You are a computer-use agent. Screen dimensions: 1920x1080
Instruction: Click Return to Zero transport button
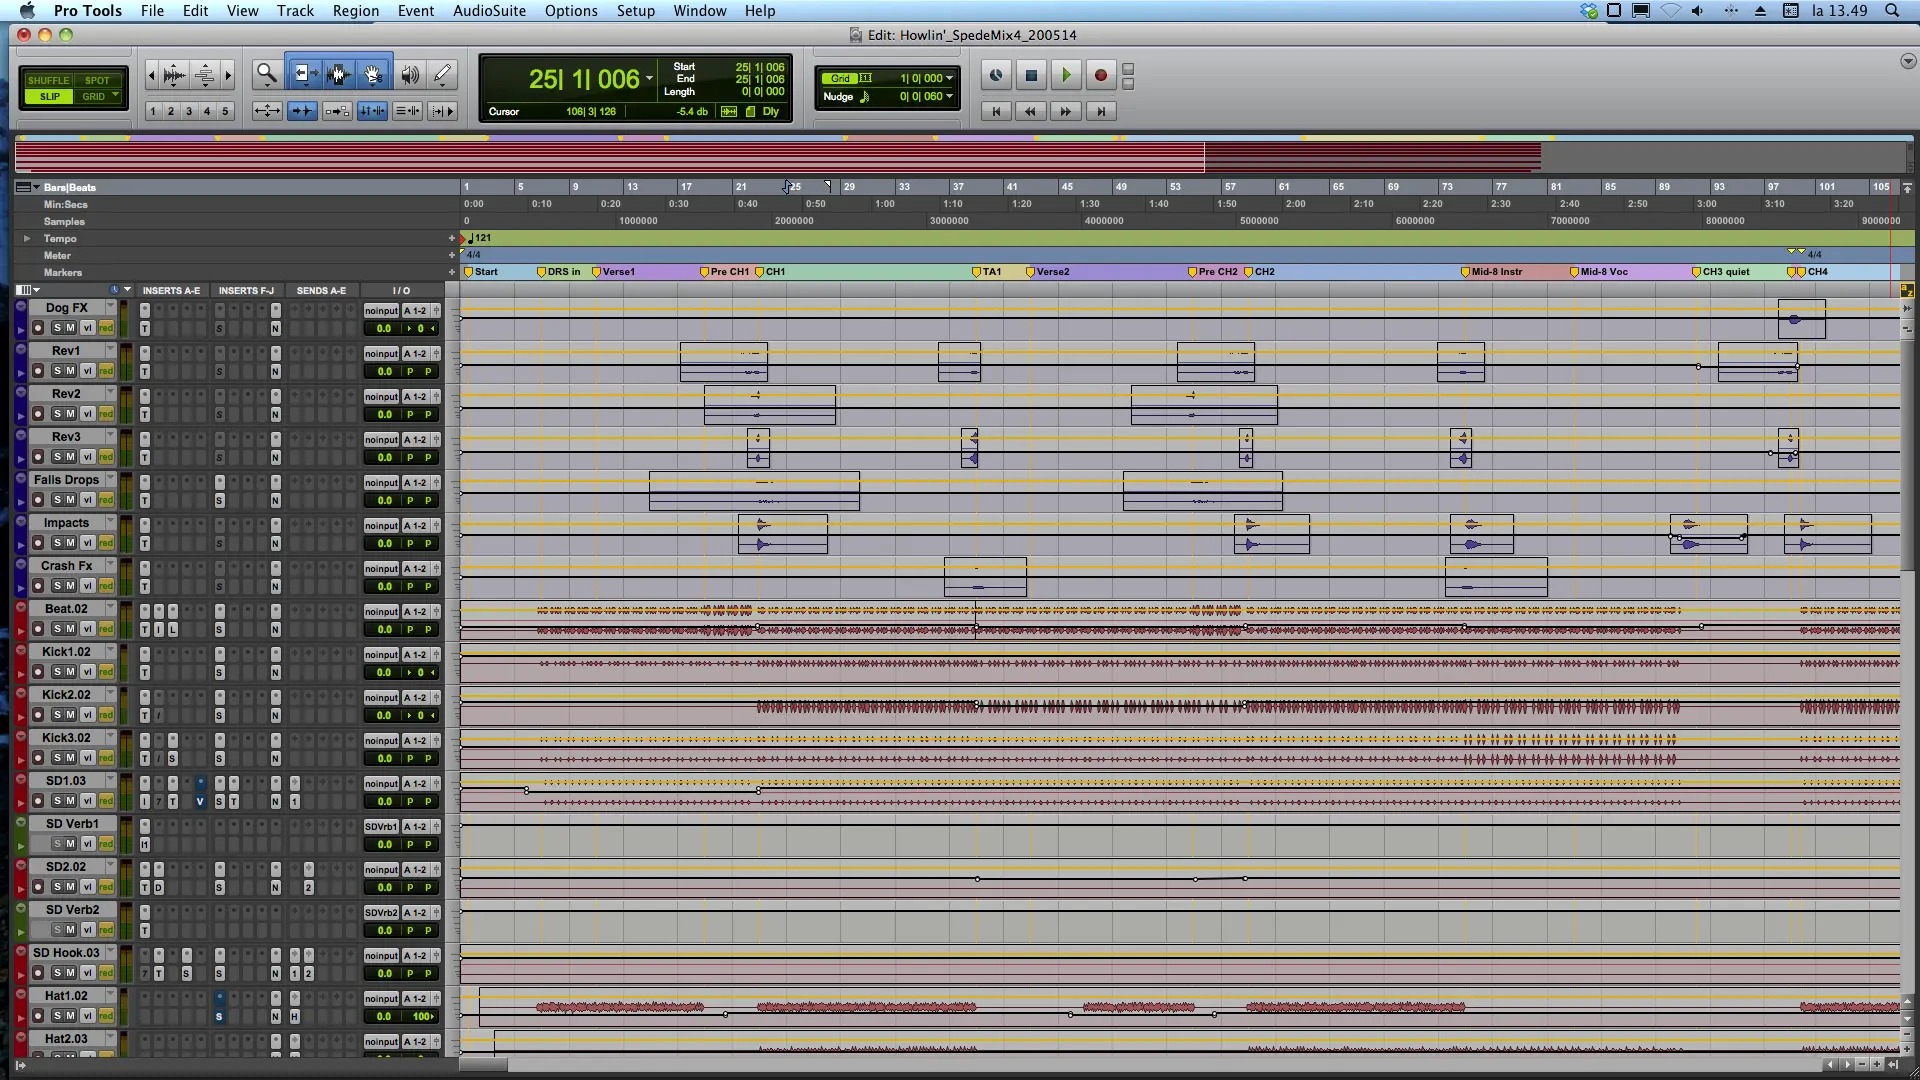coord(996,111)
